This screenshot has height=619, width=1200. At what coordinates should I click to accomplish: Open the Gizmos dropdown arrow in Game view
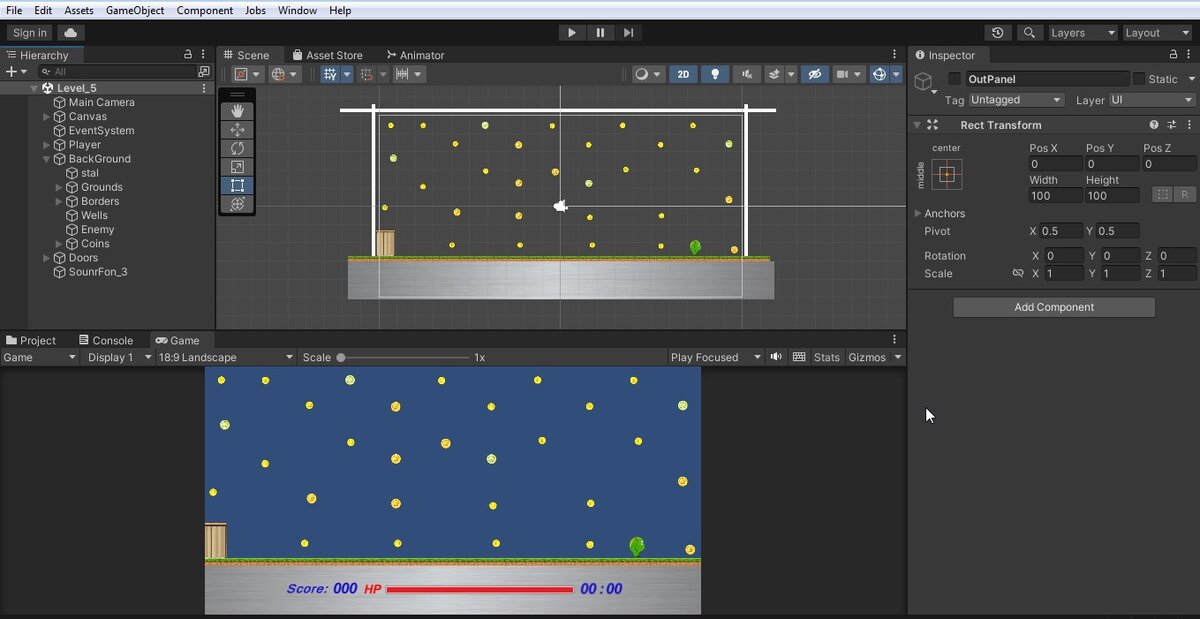point(898,357)
